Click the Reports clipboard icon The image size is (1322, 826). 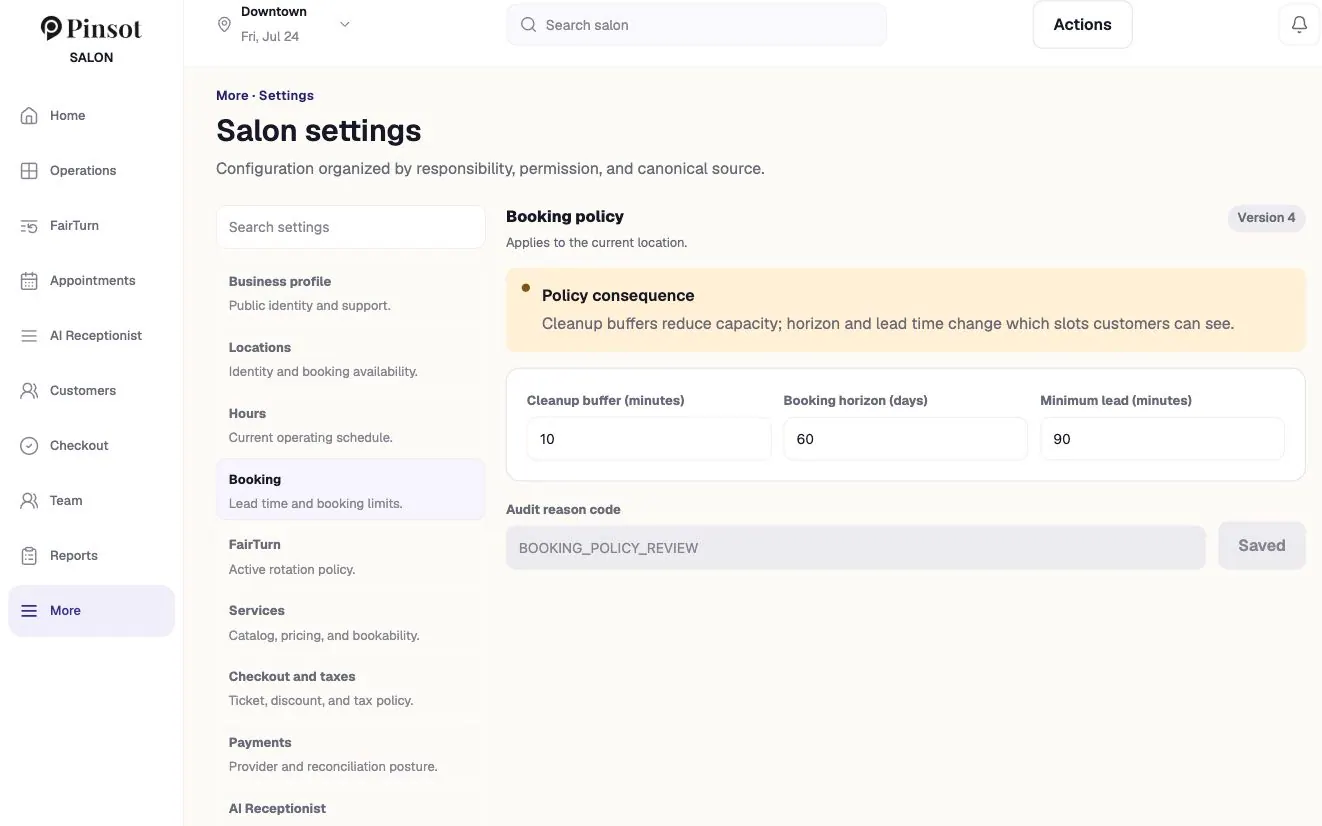pyautogui.click(x=29, y=555)
